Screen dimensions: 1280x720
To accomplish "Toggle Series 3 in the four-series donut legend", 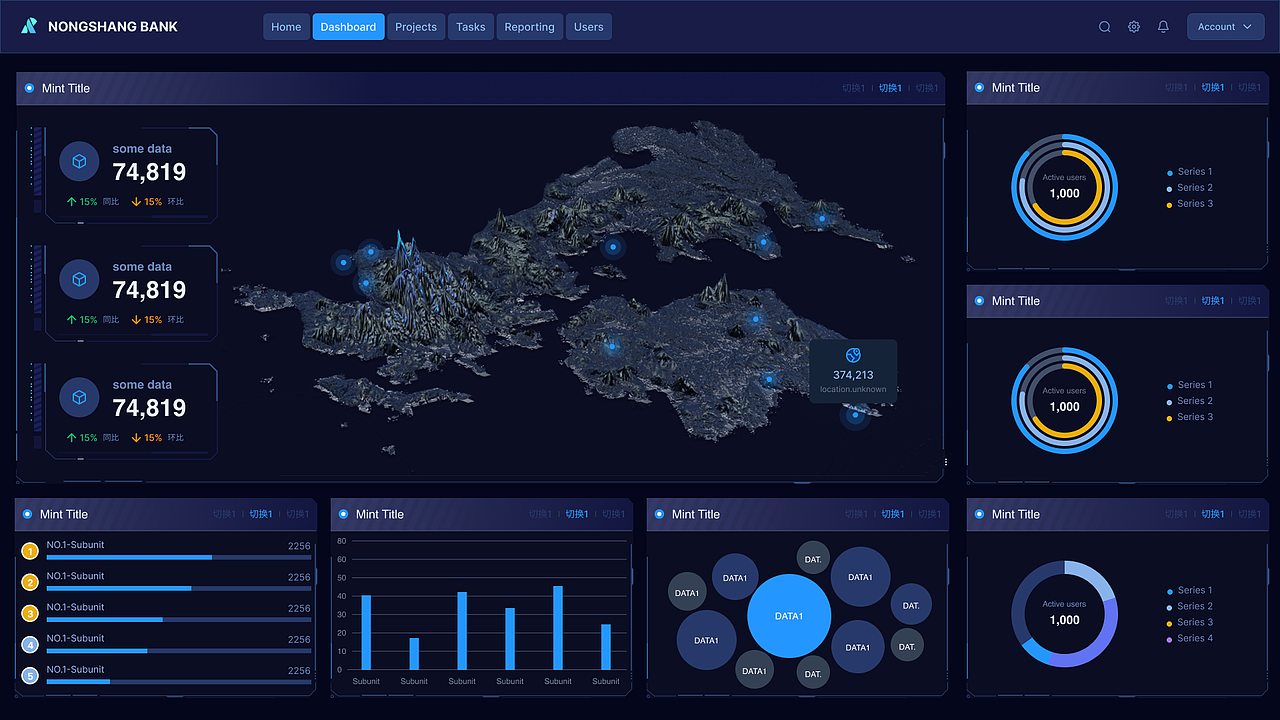I will click(x=1189, y=622).
